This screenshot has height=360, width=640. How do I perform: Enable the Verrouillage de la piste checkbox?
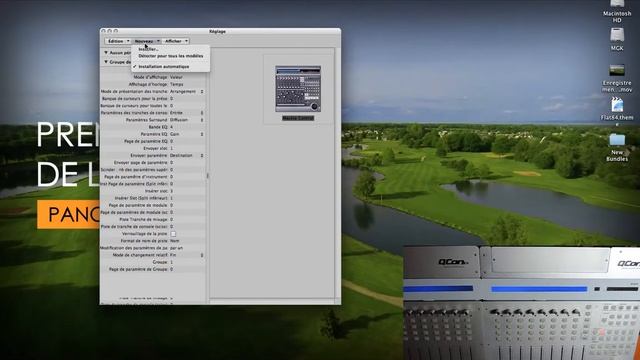(173, 234)
